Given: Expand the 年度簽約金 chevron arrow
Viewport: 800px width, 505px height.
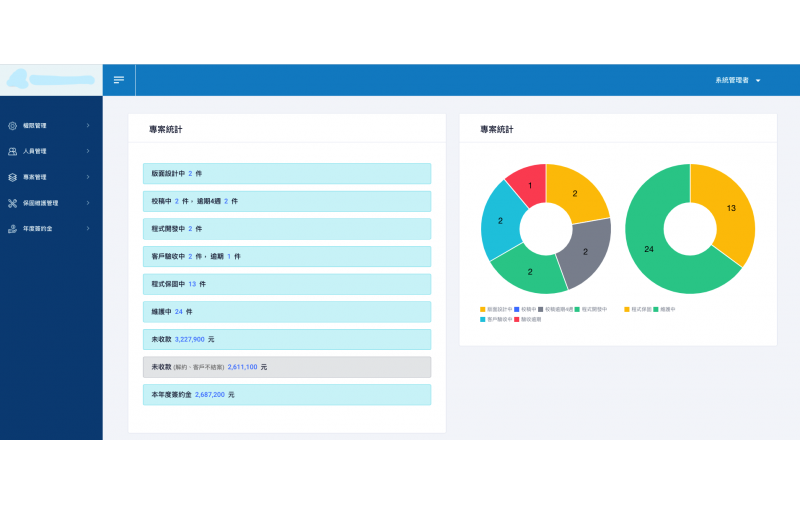Looking at the screenshot, I should (x=88, y=229).
